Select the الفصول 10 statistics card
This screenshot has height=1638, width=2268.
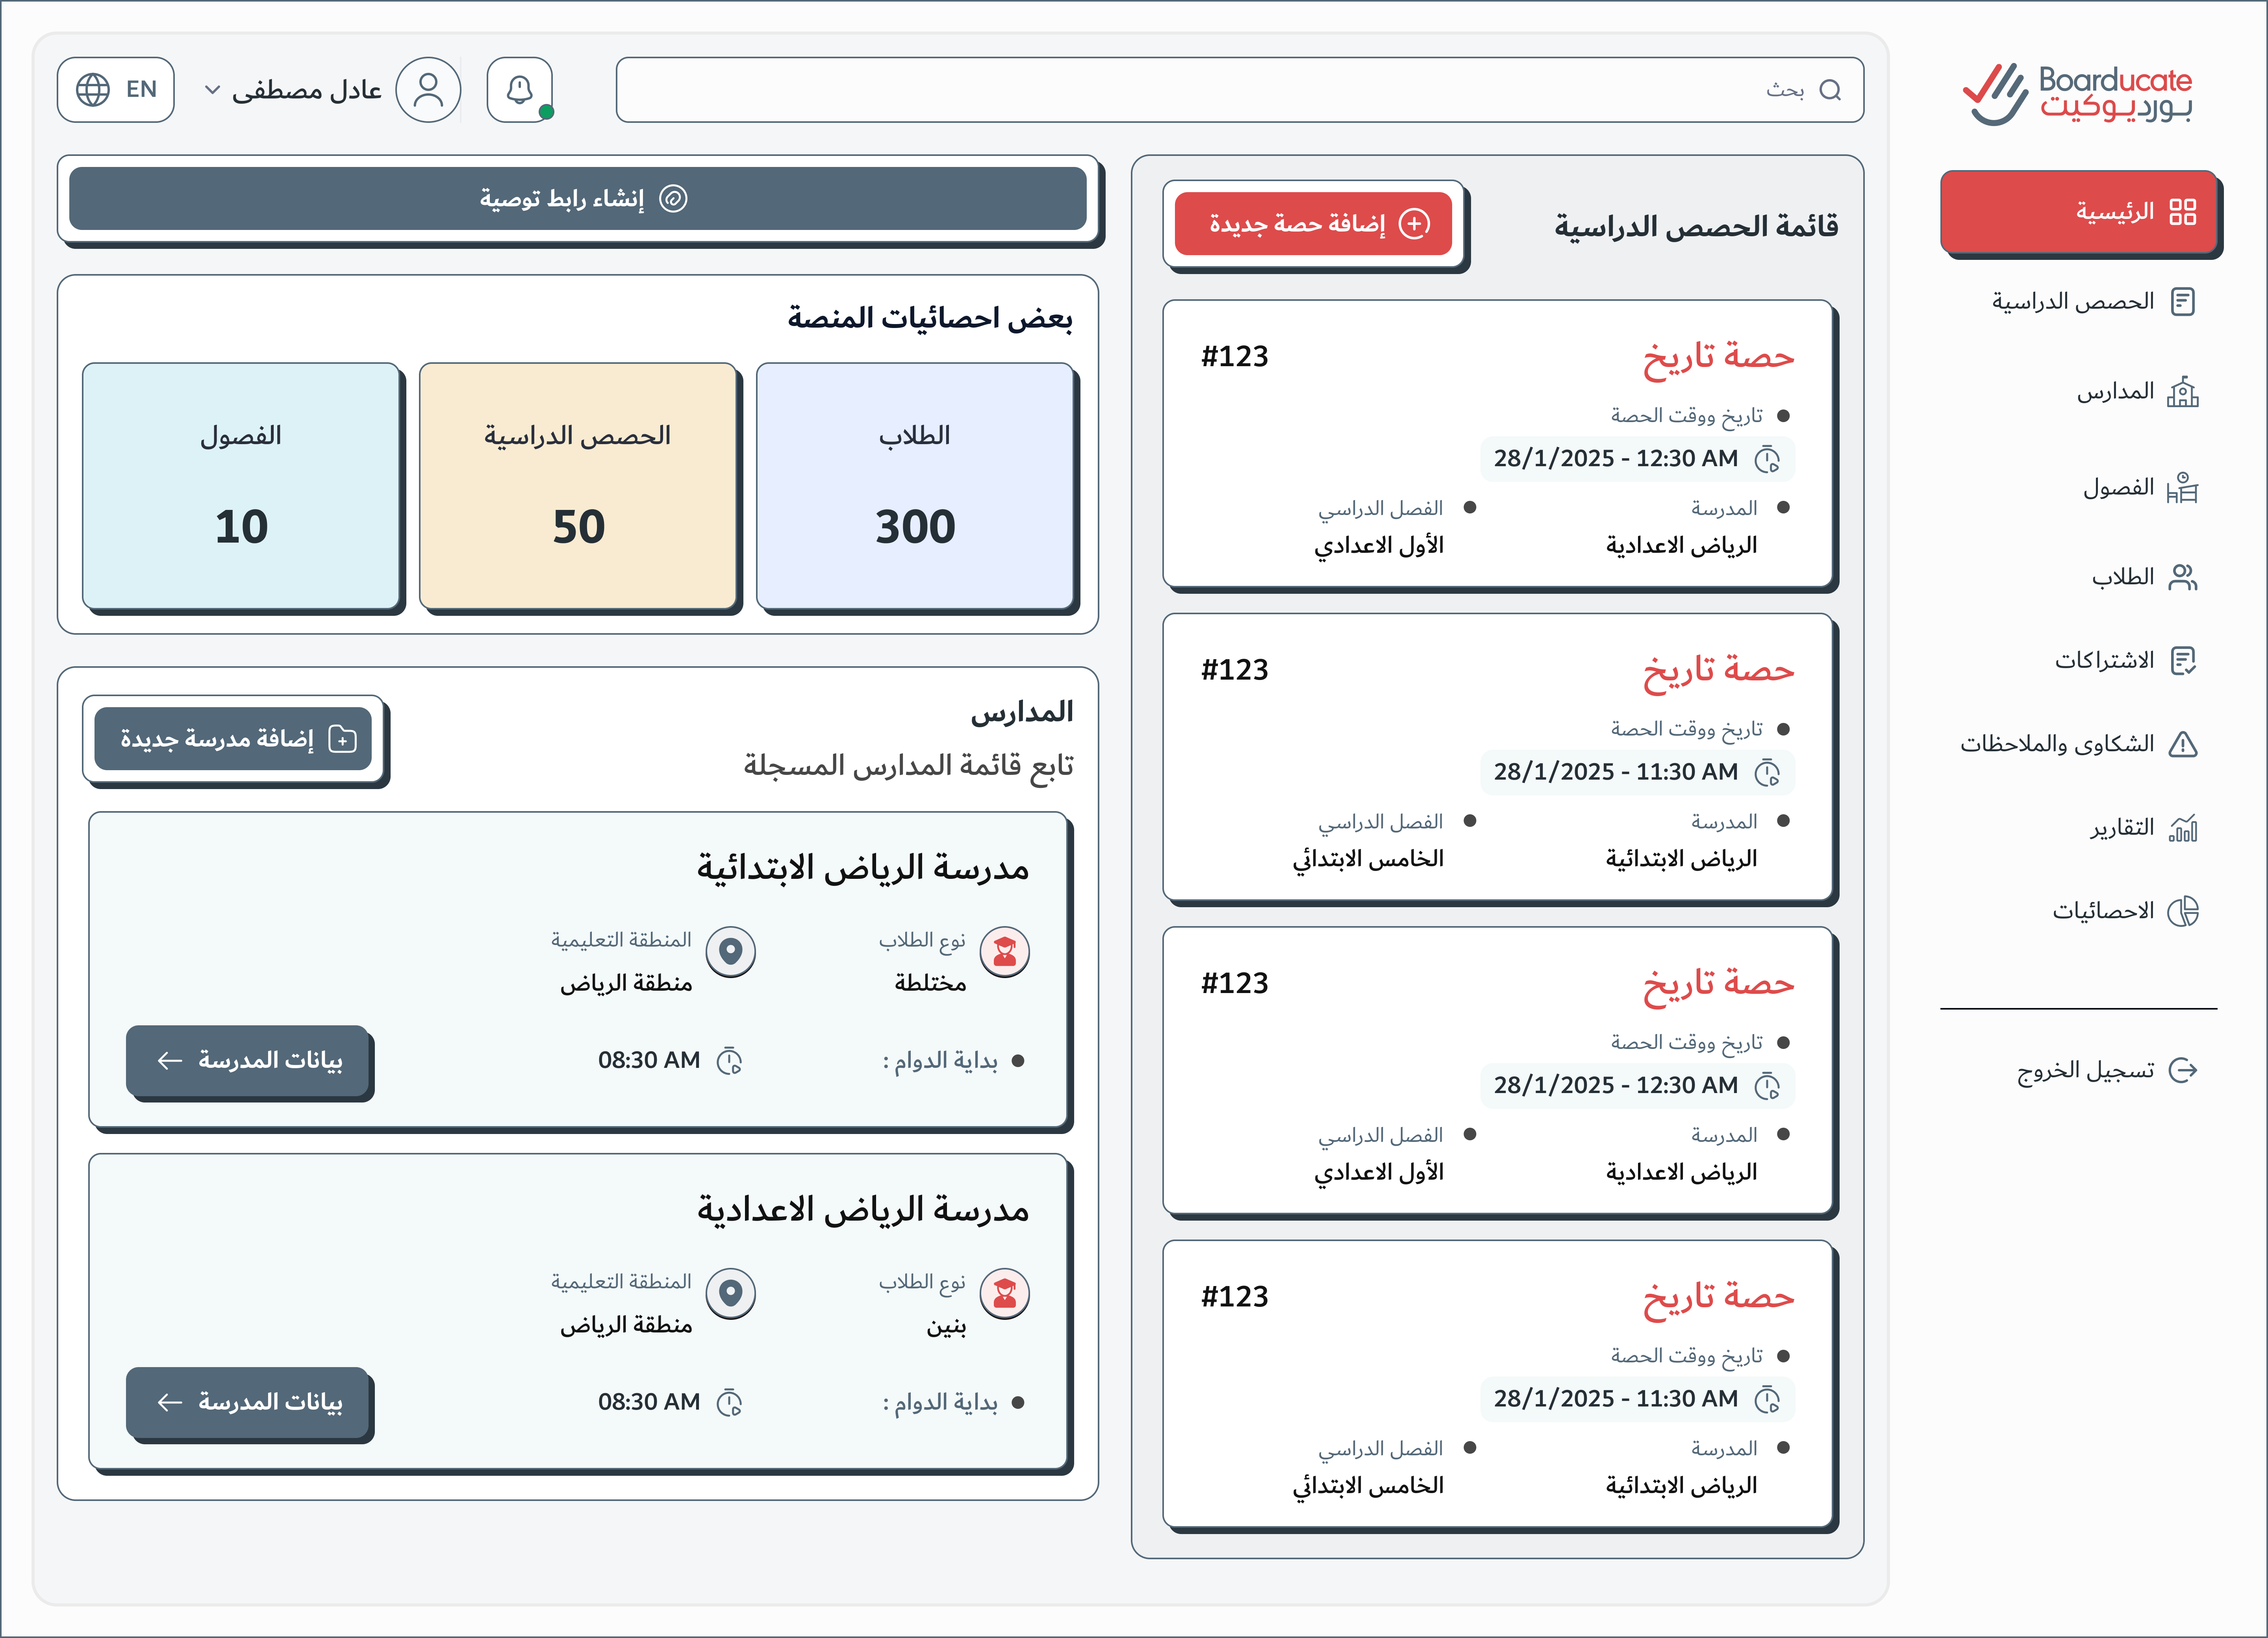coord(240,485)
